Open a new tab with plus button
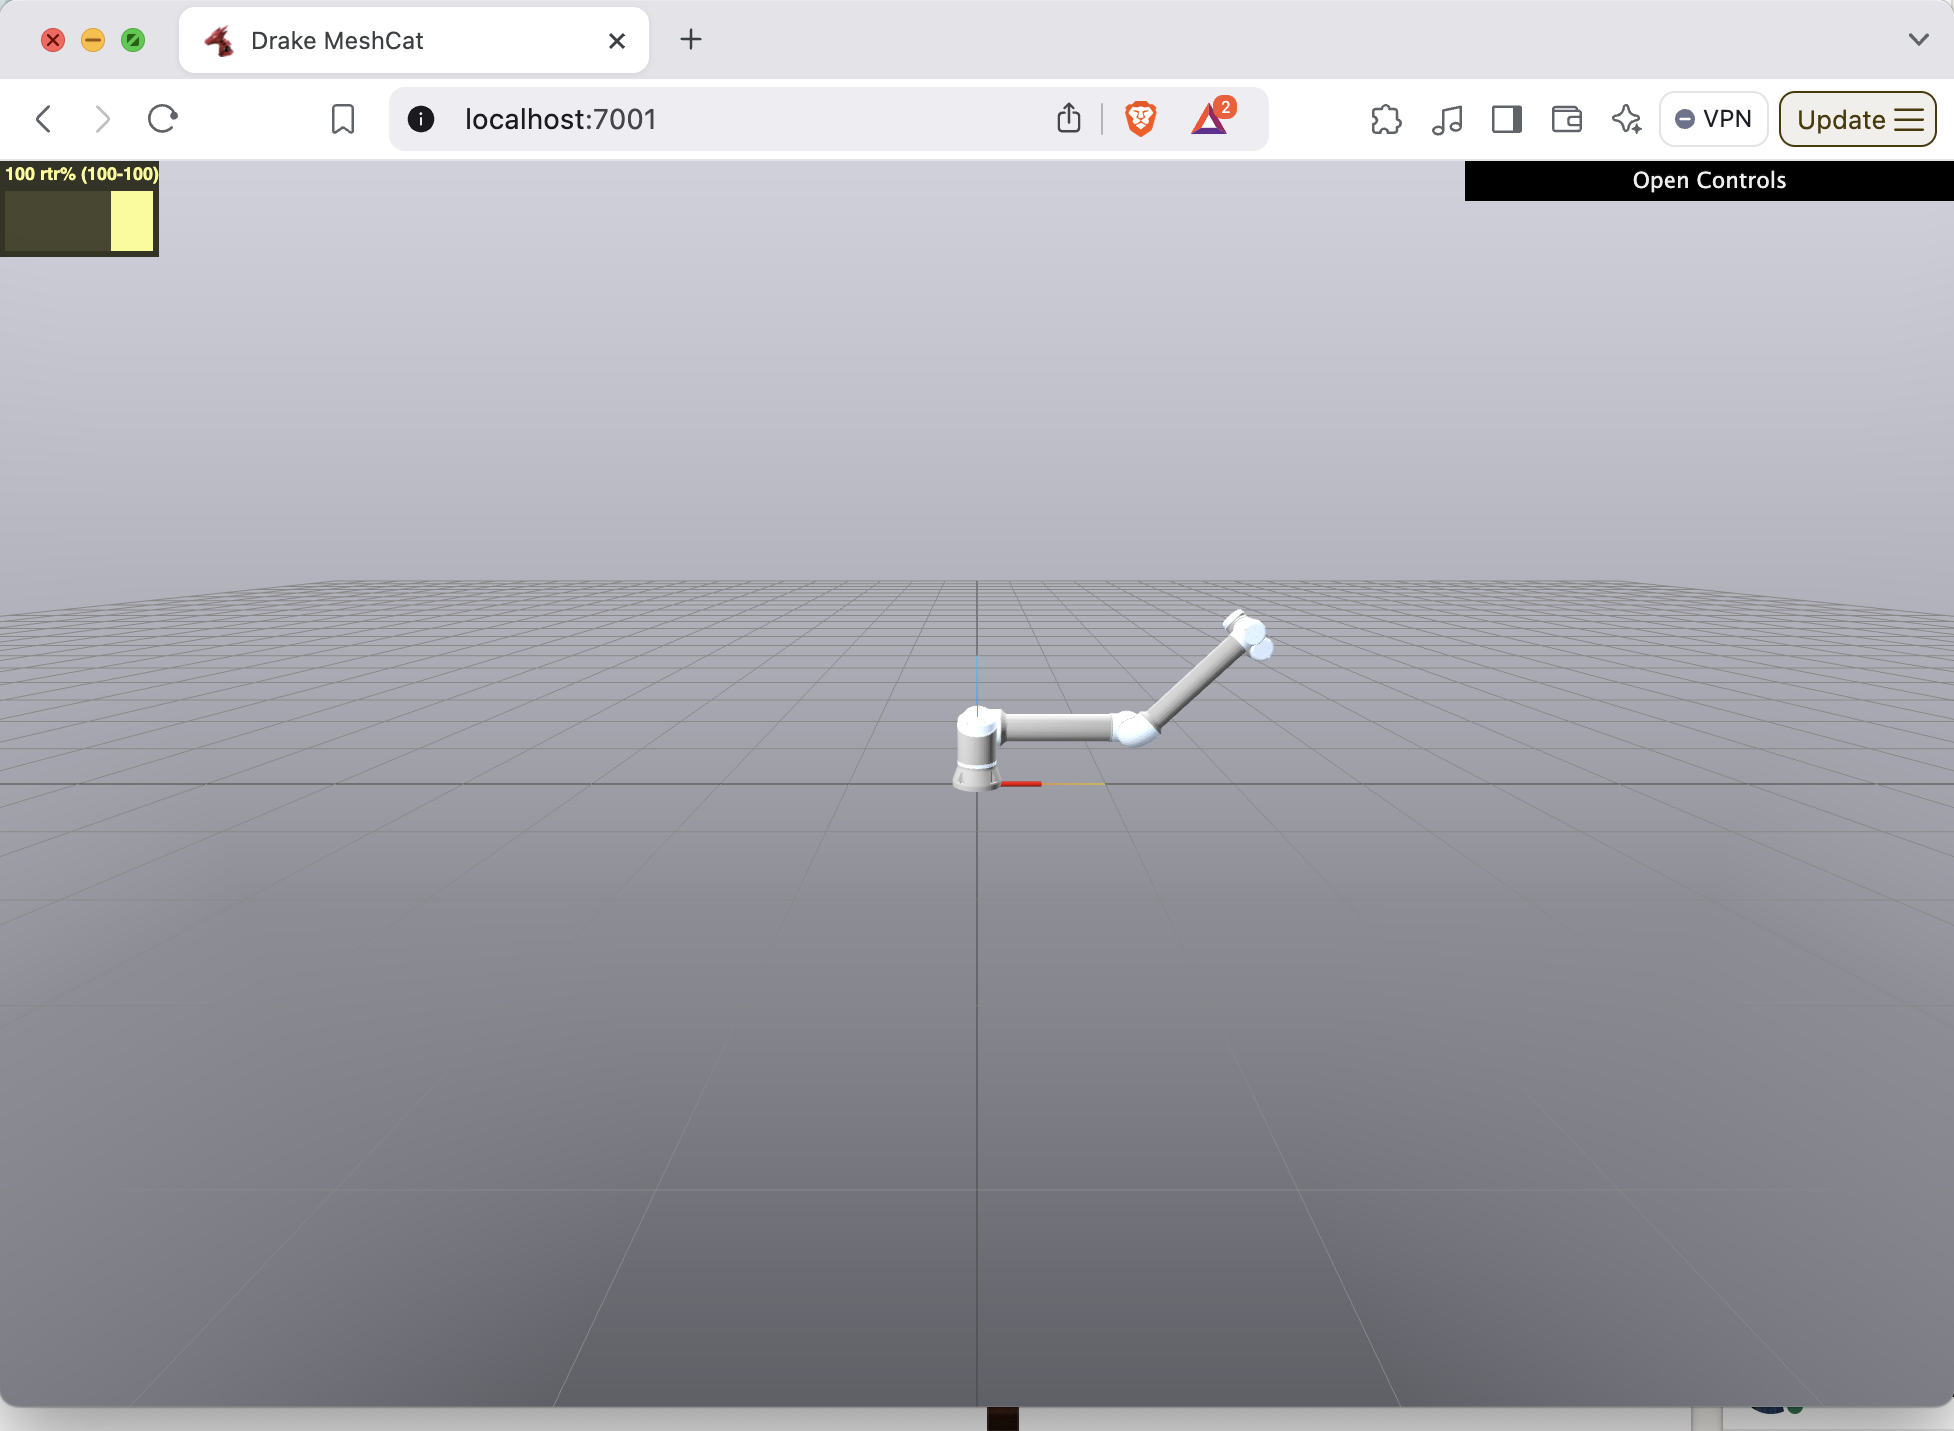Viewport: 1954px width, 1431px height. tap(691, 40)
